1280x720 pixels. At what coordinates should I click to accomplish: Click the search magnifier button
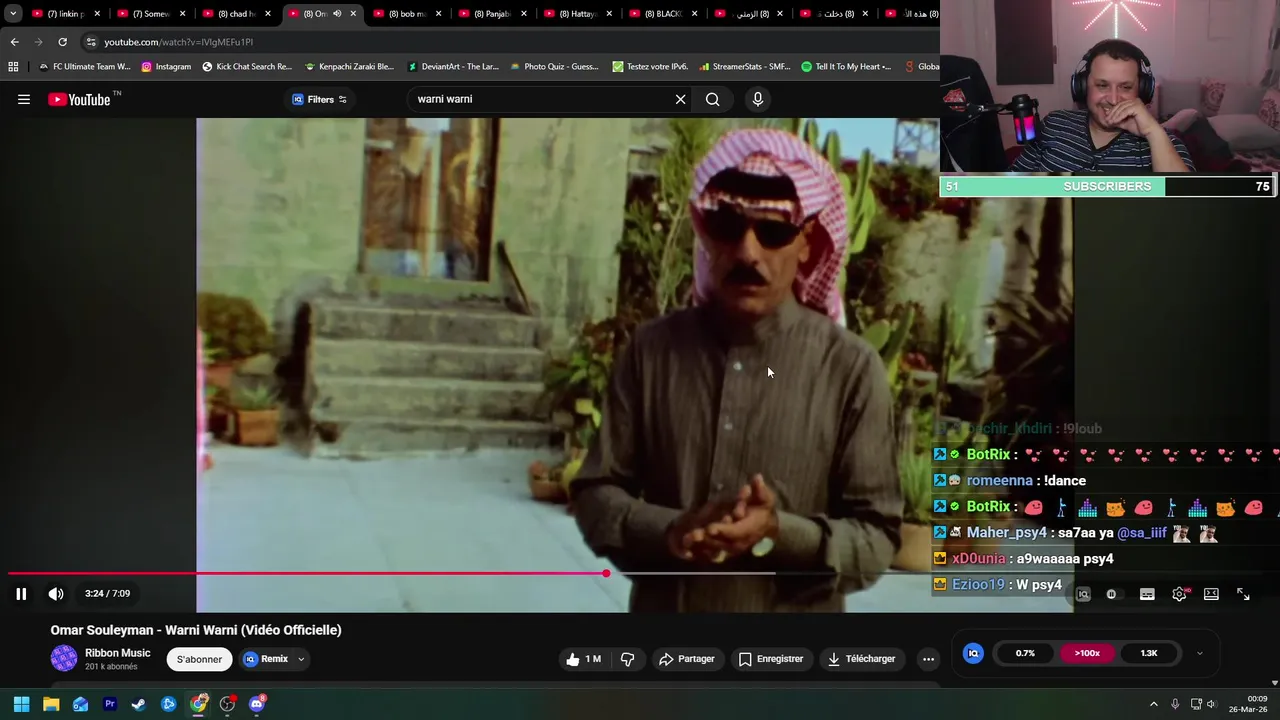(x=712, y=99)
